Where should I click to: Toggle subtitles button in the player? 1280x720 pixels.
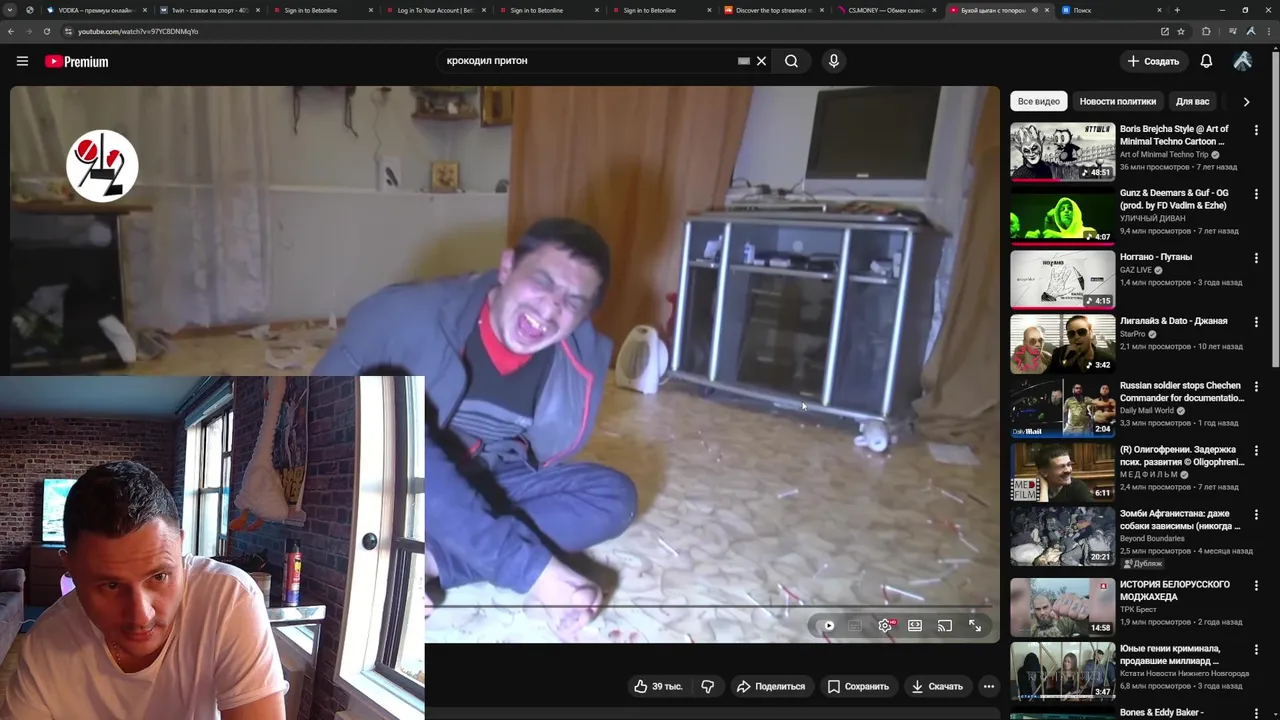point(855,626)
